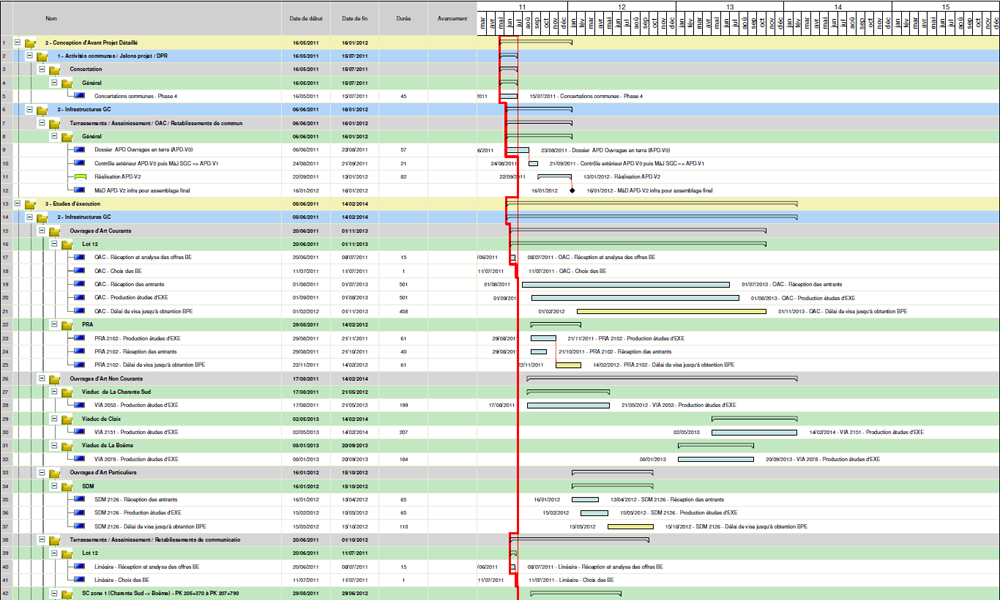
Task: Click the folder icon next to Viaduc de Claix
Action: [x=67, y=420]
